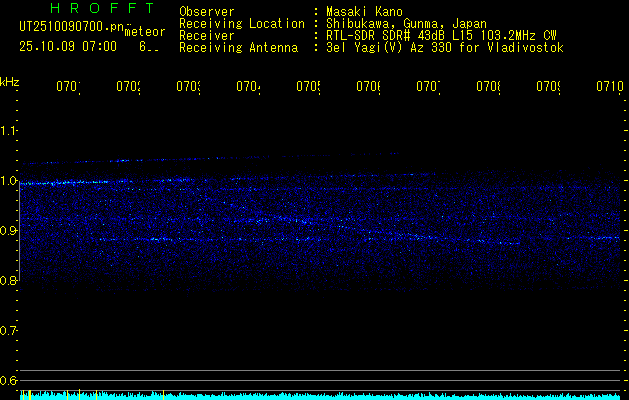629x400 pixels.
Task: Click the 1.1 frequency axis tick
Action: coord(9,131)
